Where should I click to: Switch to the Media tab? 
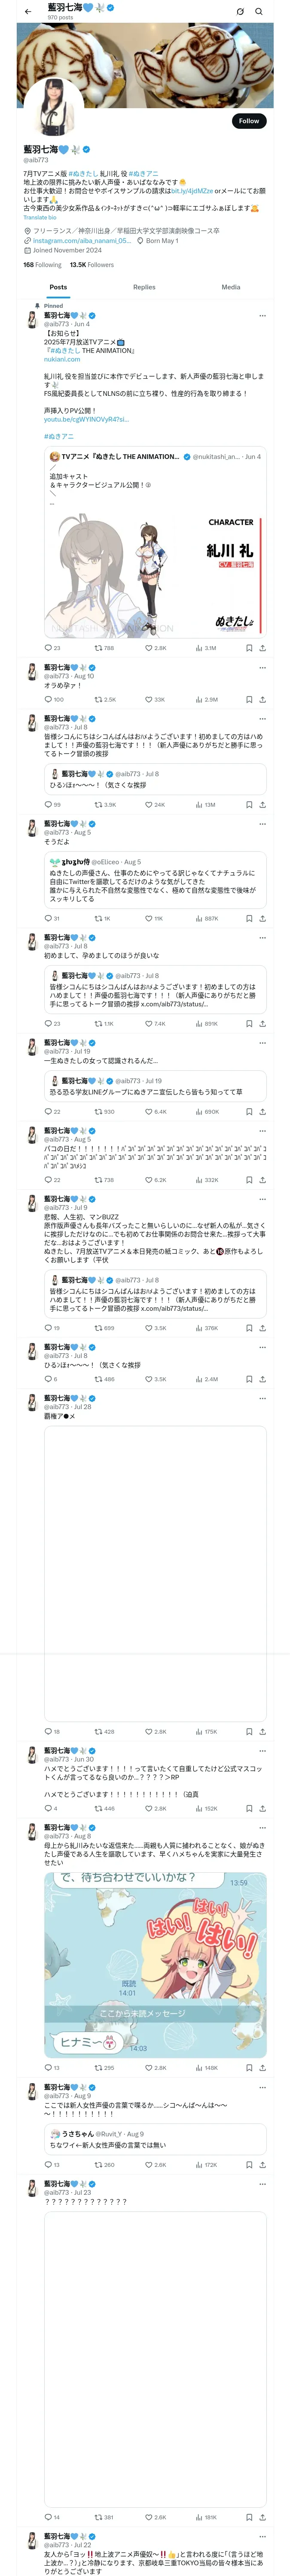pyautogui.click(x=230, y=287)
